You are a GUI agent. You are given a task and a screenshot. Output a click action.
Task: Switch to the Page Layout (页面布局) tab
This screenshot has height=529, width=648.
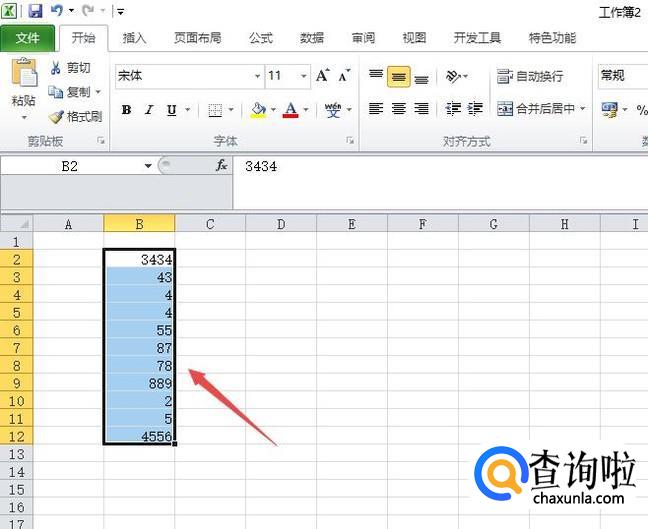[x=198, y=38]
